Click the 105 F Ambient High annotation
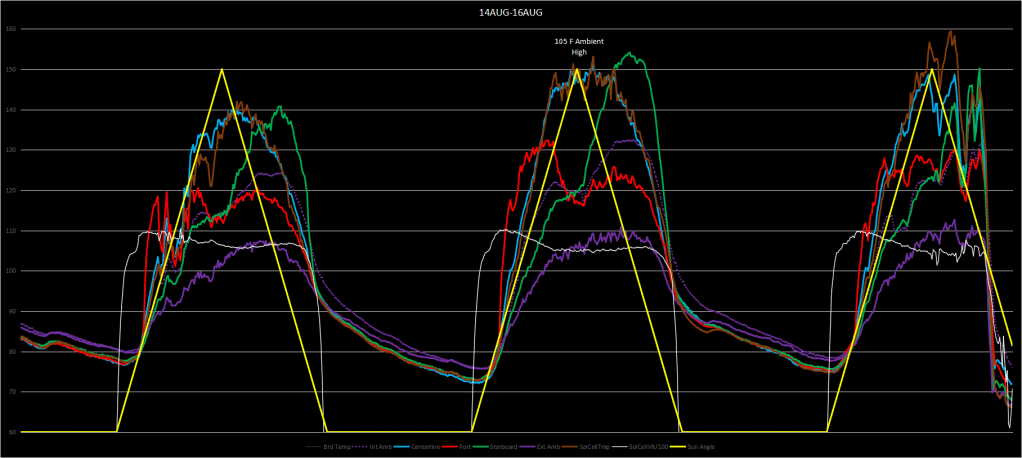 coord(579,46)
